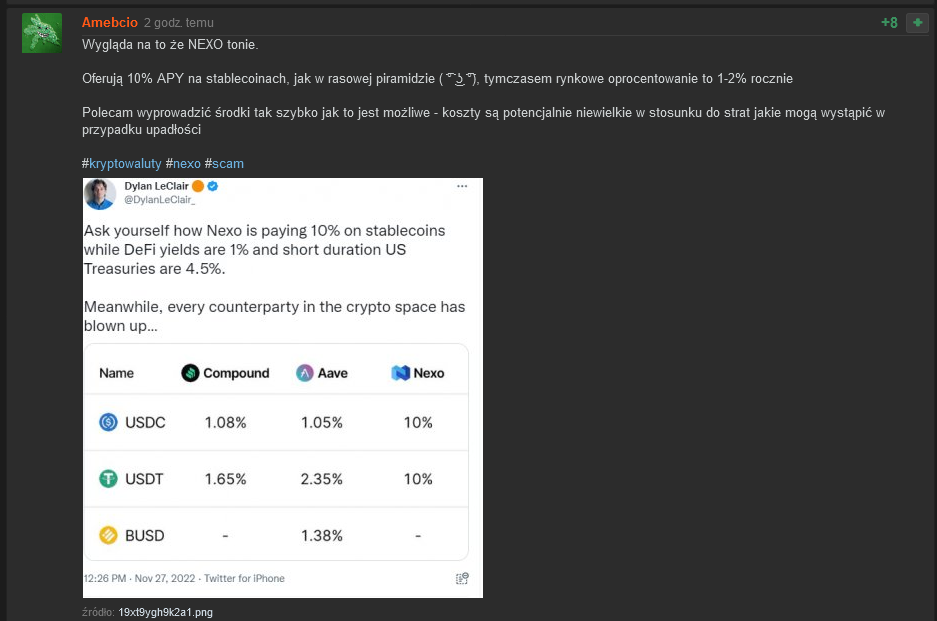
Task: Open the #scam hashtag
Action: (x=224, y=163)
